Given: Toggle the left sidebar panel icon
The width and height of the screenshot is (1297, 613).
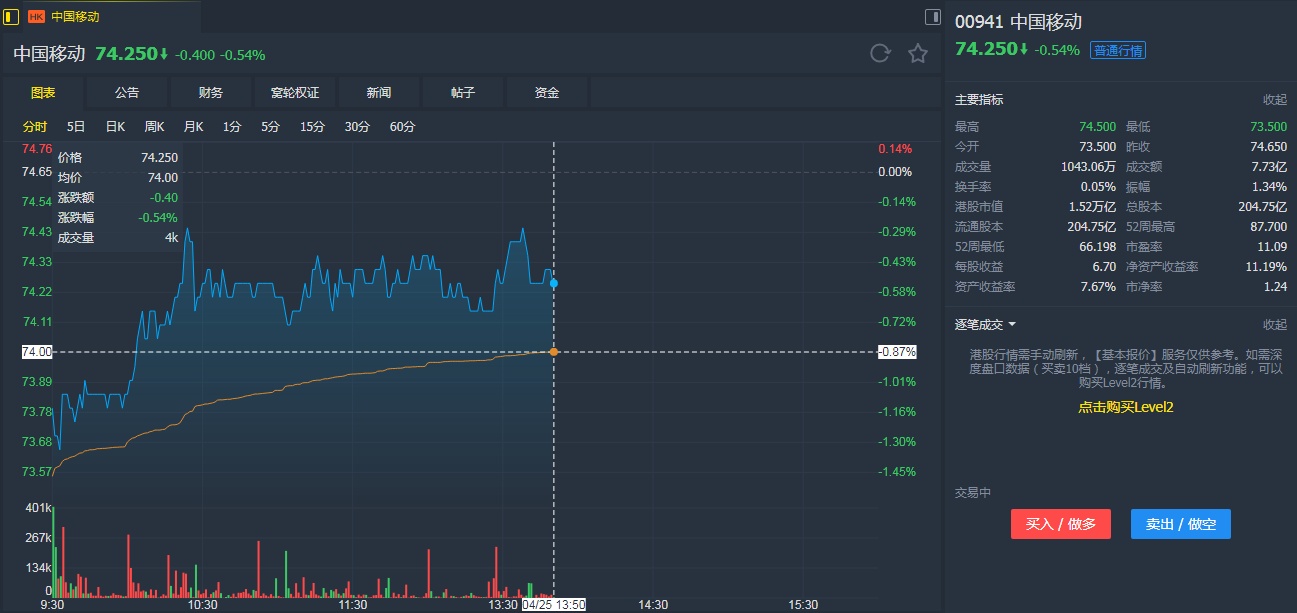Looking at the screenshot, I should [11, 16].
